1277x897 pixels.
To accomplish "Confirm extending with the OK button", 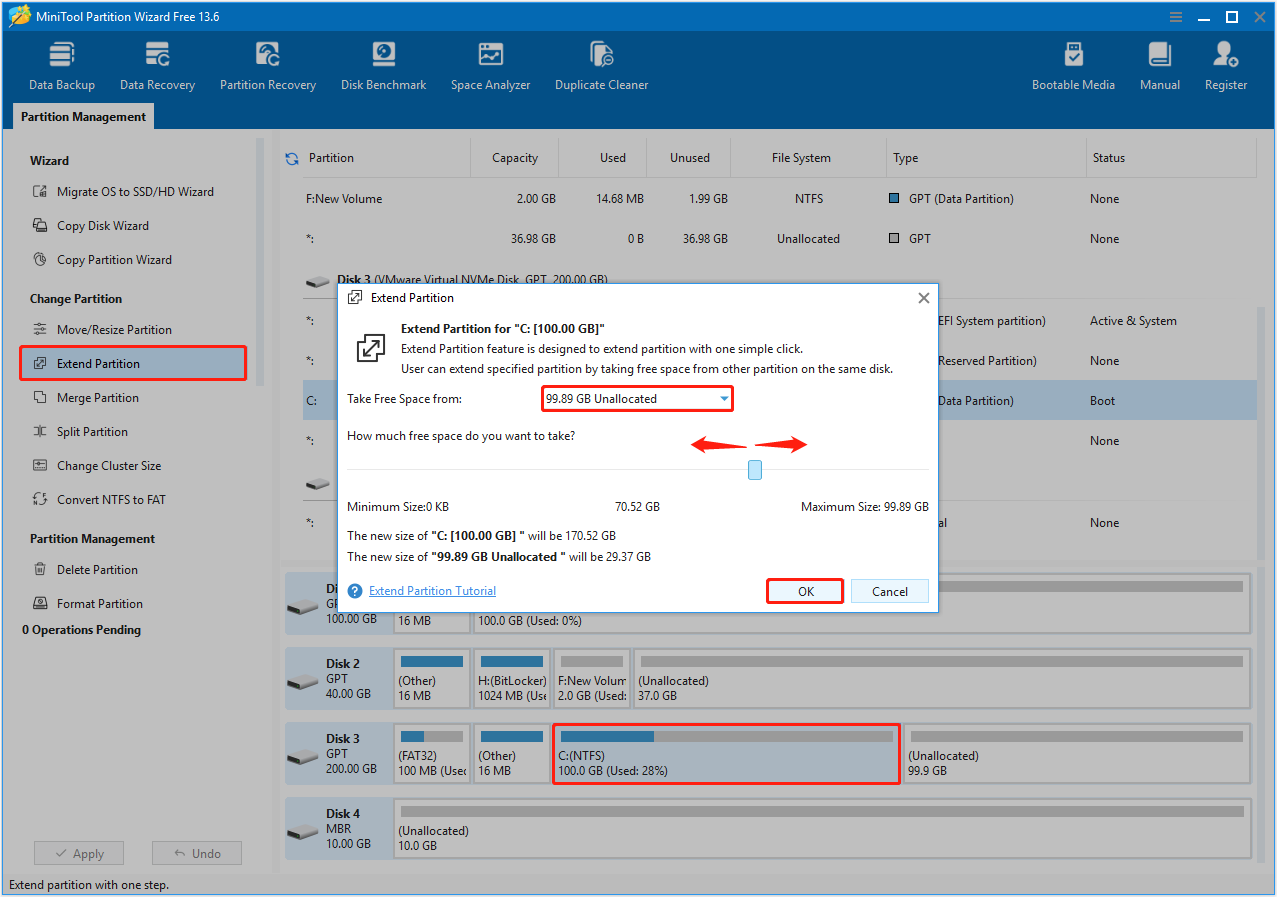I will tap(804, 591).
